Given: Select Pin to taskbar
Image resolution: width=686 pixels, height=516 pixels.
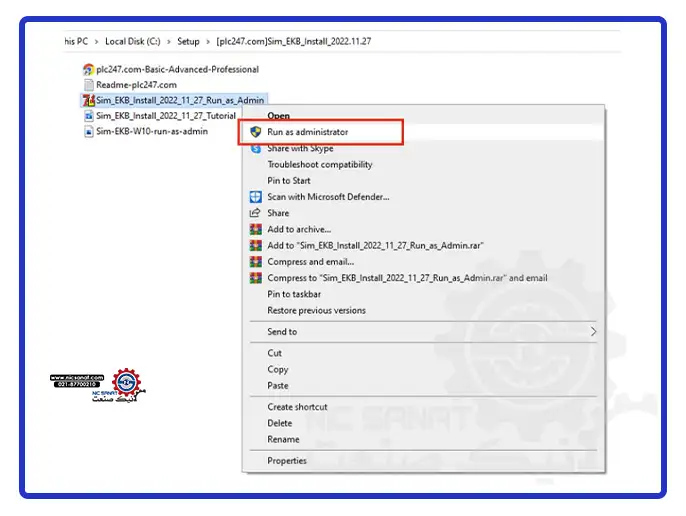Looking at the screenshot, I should coord(294,294).
